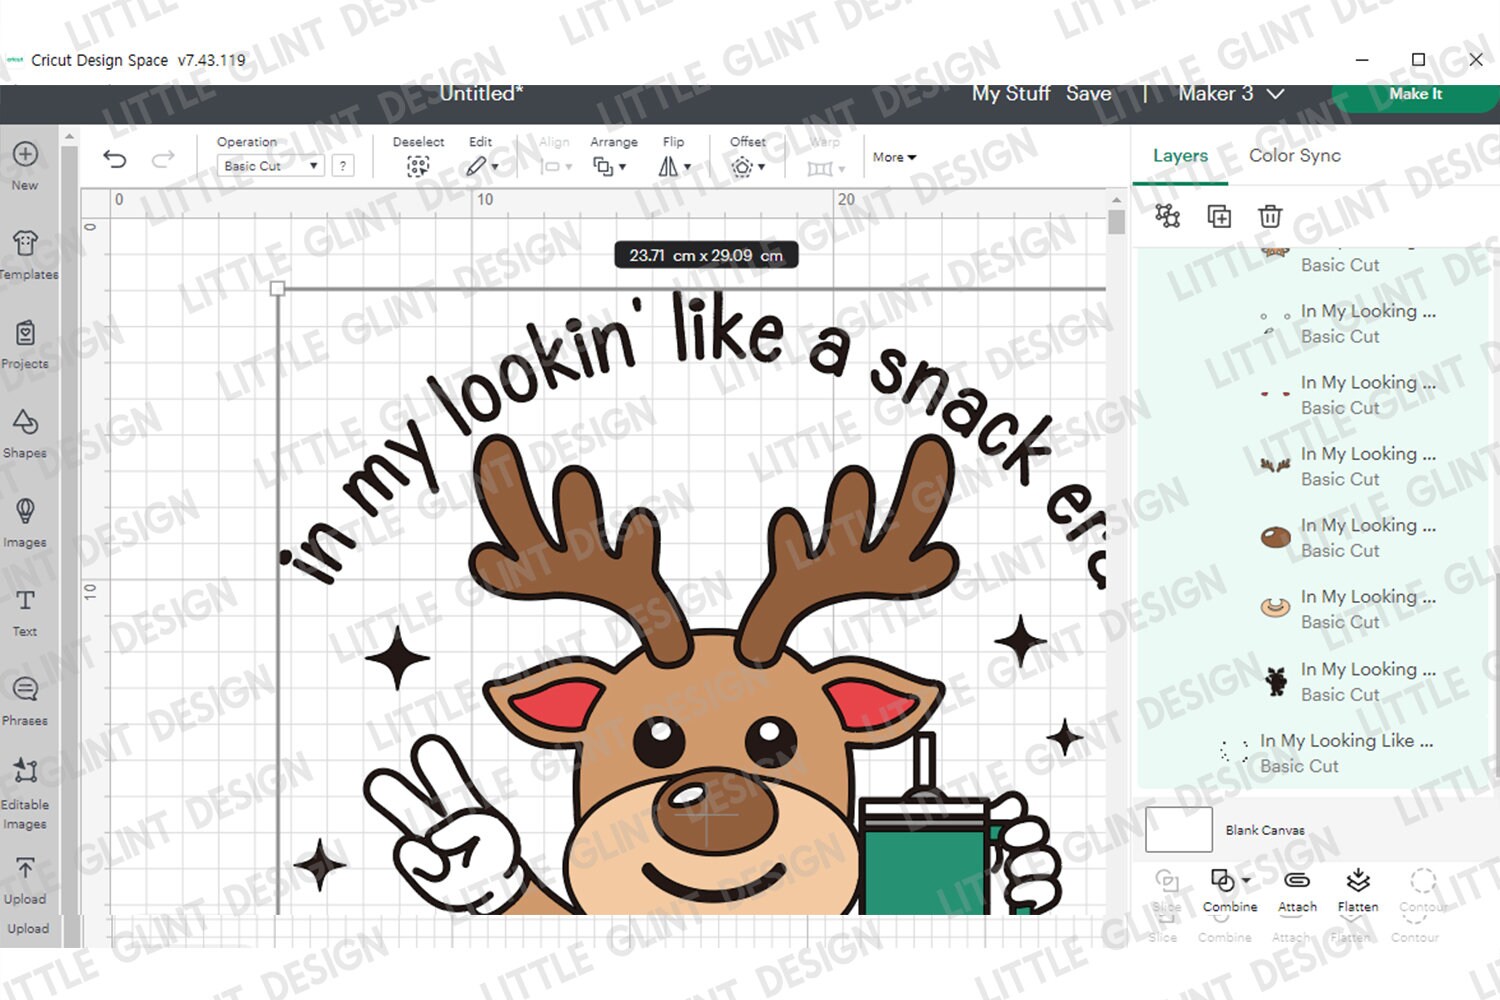The height and width of the screenshot is (1000, 1500).
Task: Open My Stuff
Action: (1010, 93)
